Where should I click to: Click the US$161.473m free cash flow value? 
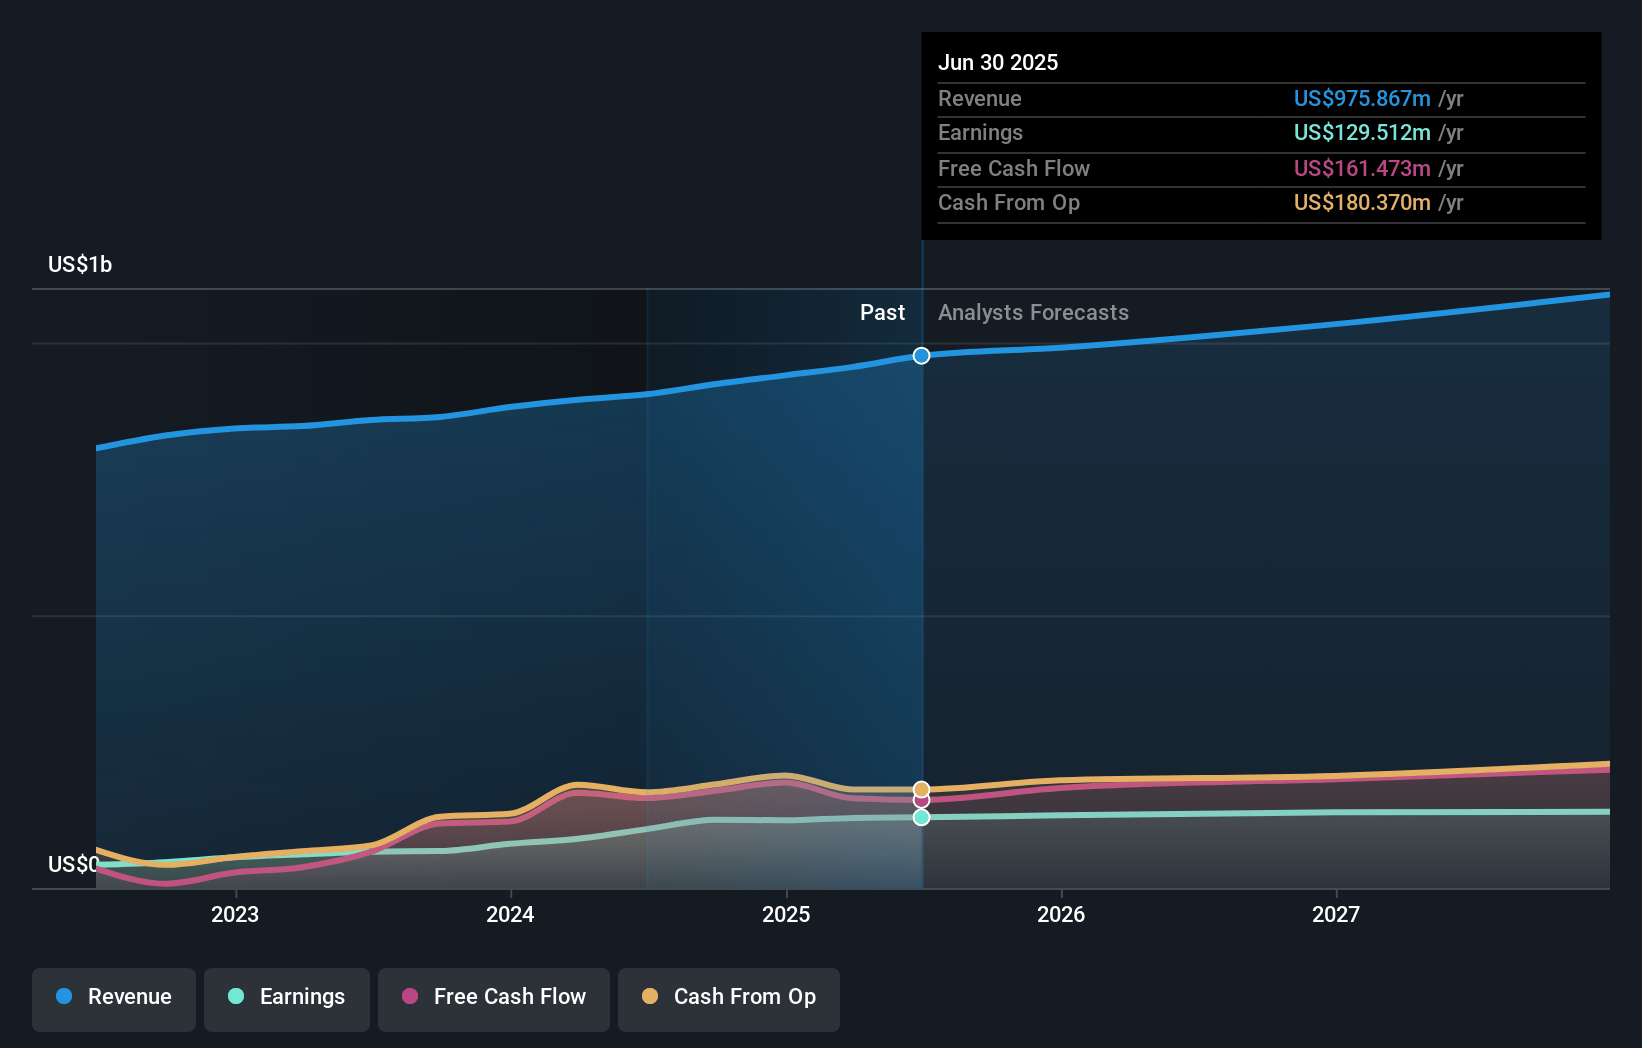click(1362, 168)
